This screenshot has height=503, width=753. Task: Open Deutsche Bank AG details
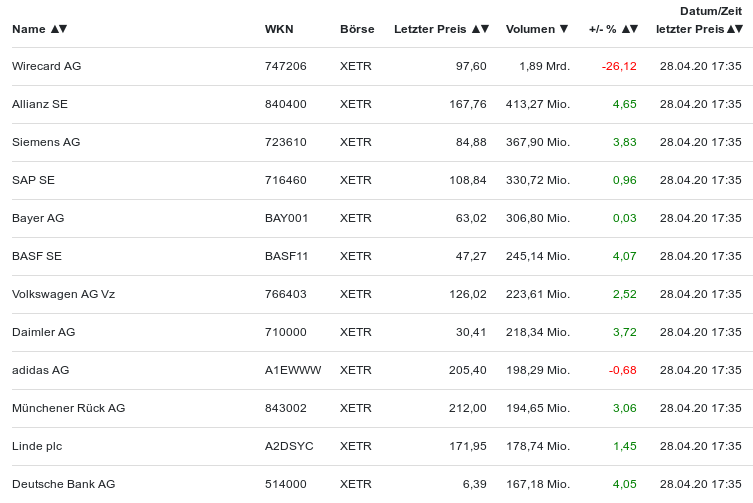(63, 484)
